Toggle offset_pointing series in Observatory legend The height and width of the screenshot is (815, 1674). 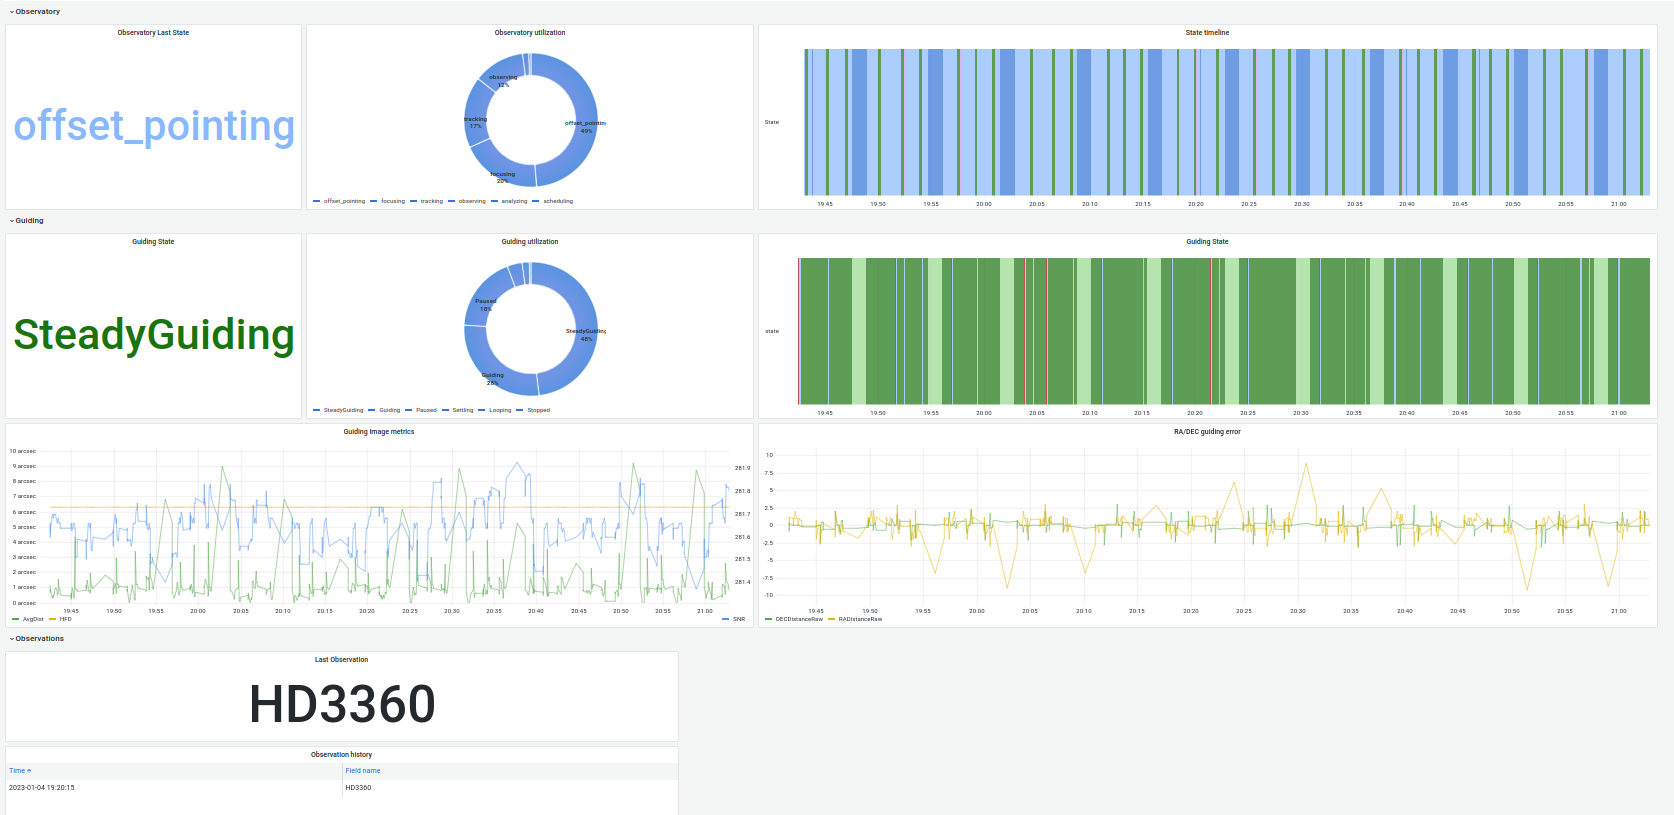344,201
